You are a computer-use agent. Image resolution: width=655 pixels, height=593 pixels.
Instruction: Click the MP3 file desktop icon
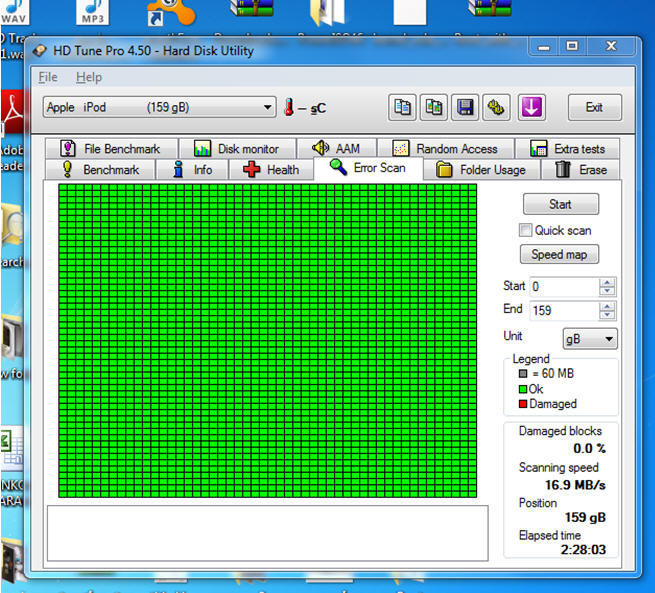click(x=92, y=14)
